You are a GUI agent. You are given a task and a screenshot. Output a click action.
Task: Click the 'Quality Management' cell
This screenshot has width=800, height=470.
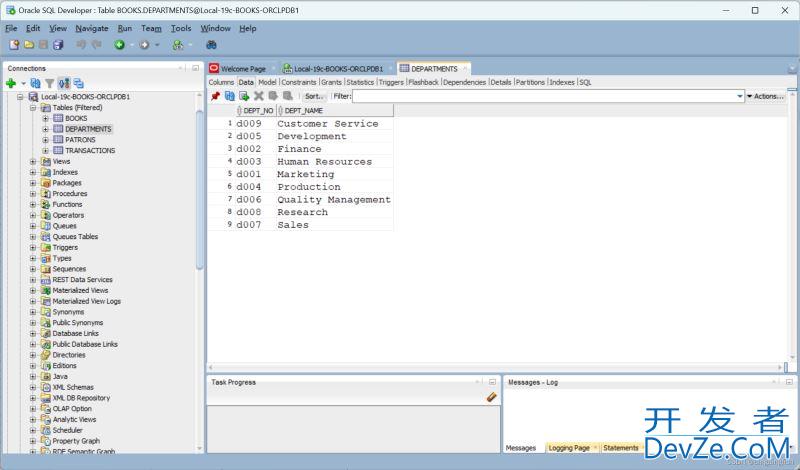(335, 200)
